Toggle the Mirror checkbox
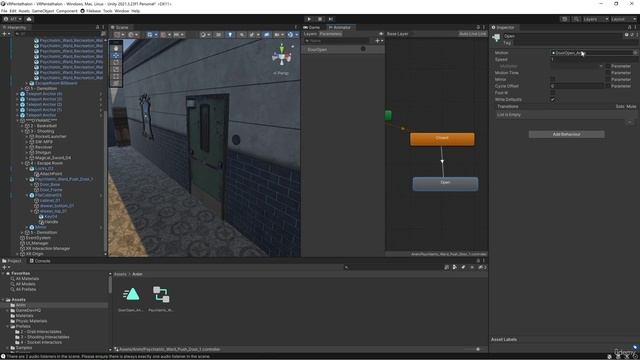The image size is (640, 360). point(553,80)
